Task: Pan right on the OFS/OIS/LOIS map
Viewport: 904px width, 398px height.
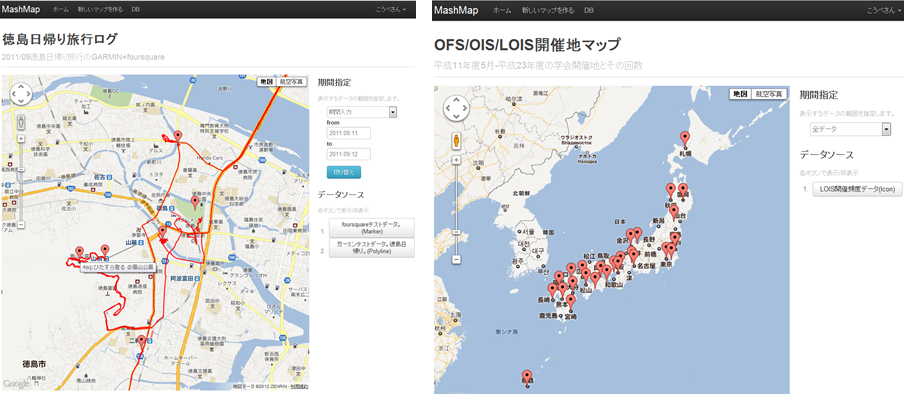Action: coord(464,108)
